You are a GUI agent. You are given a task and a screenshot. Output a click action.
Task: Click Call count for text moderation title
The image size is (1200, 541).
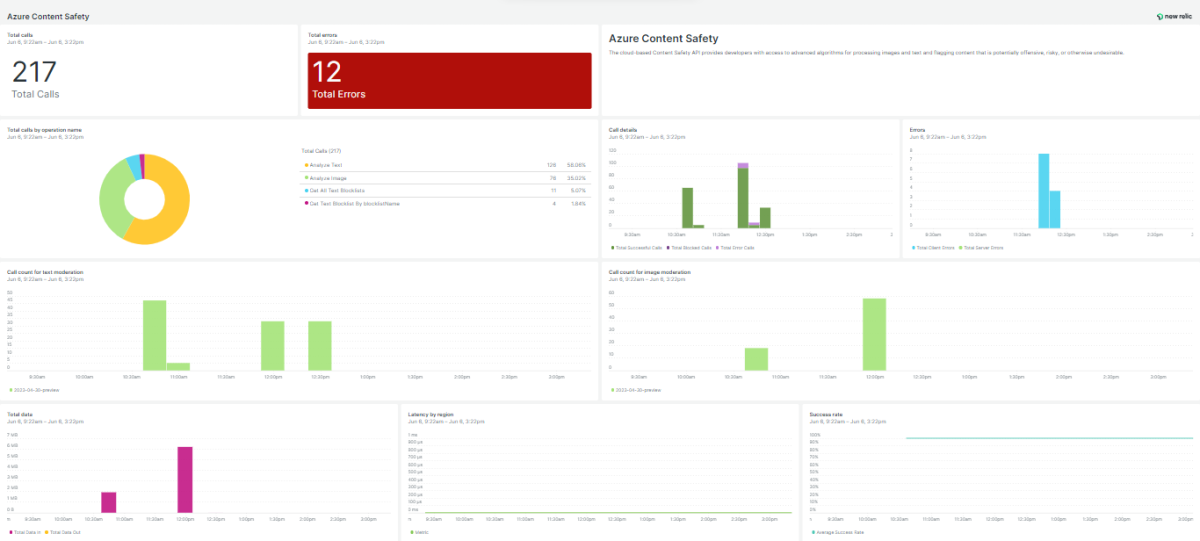coord(45,271)
